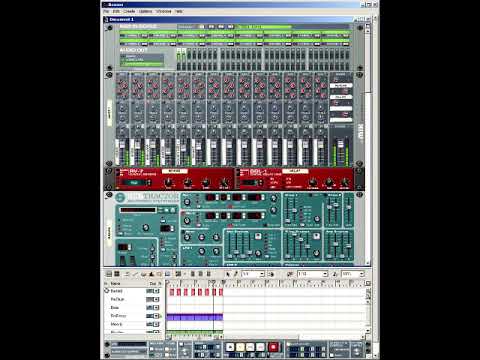This screenshot has height=360, width=480.
Task: Select MIDI bus D on the hardware interface
Action: pyautogui.click(x=231, y=26)
